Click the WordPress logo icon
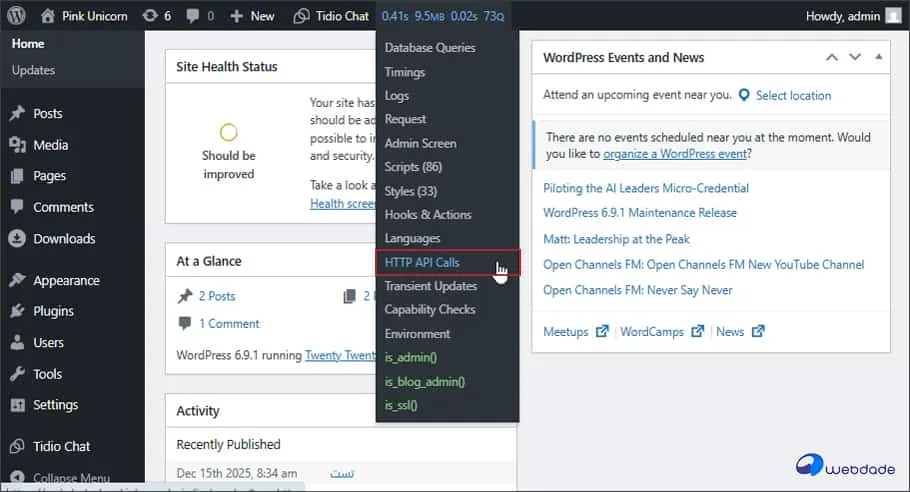This screenshot has height=492, width=910. 17,16
